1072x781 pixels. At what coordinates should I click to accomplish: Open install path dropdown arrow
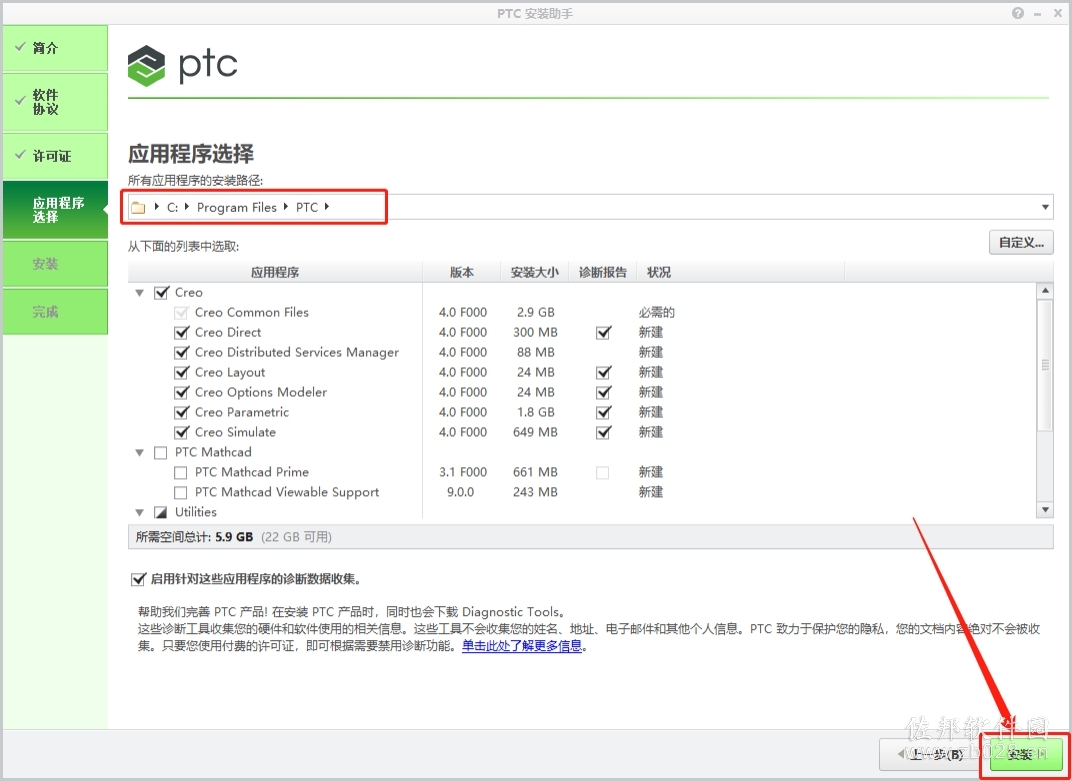(1045, 207)
